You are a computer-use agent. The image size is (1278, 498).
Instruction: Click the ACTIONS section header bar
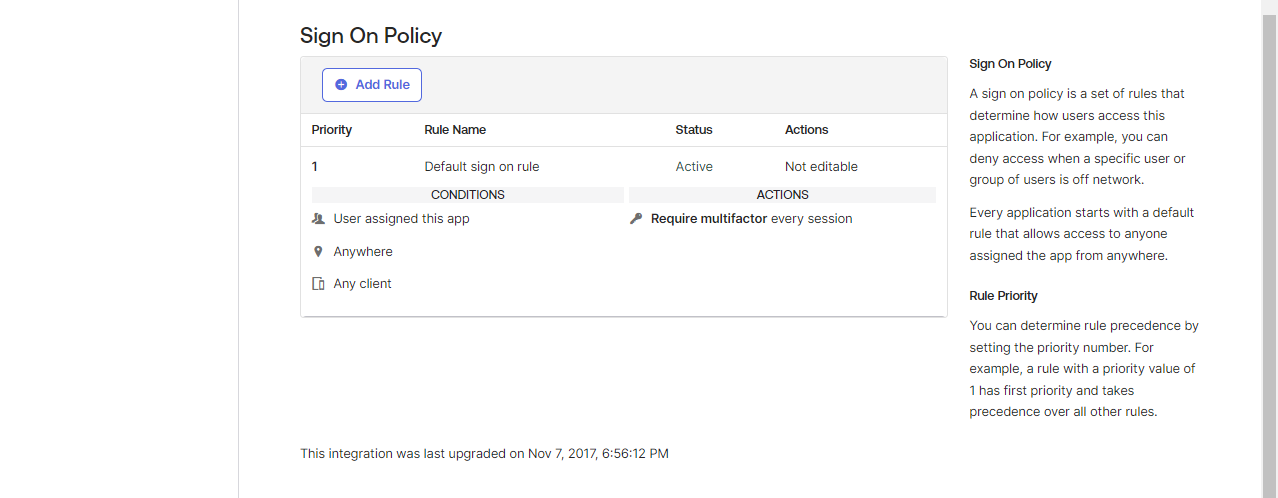click(782, 195)
